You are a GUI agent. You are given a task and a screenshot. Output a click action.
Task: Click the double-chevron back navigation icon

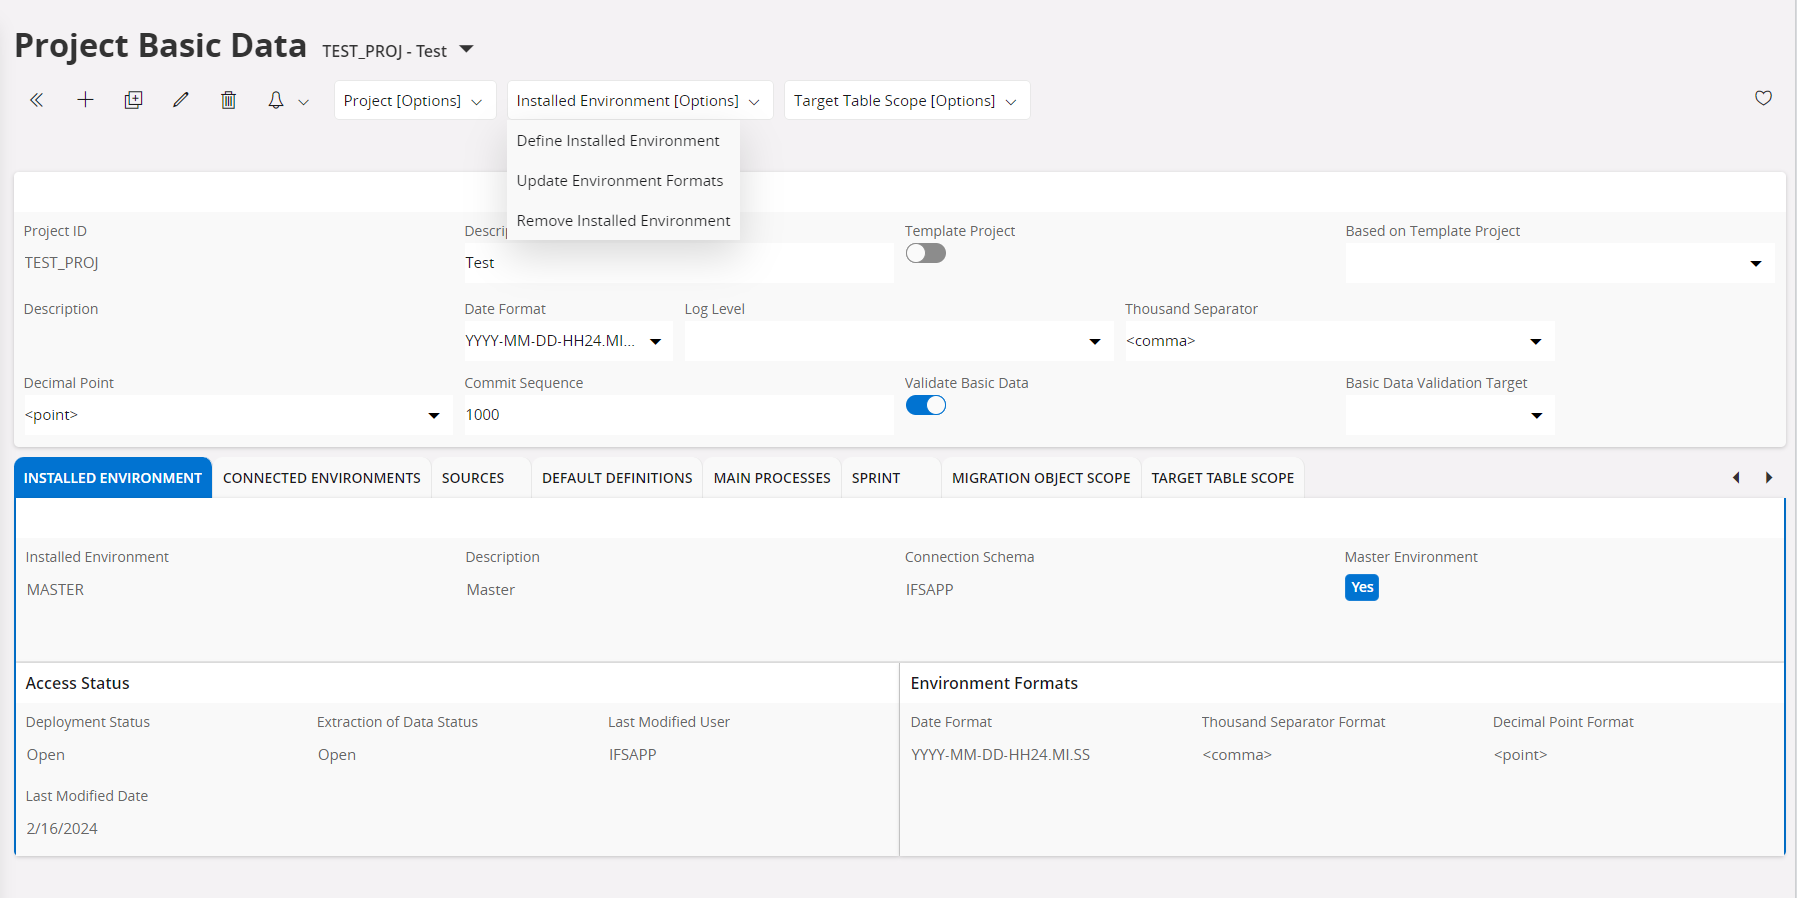pos(37,100)
